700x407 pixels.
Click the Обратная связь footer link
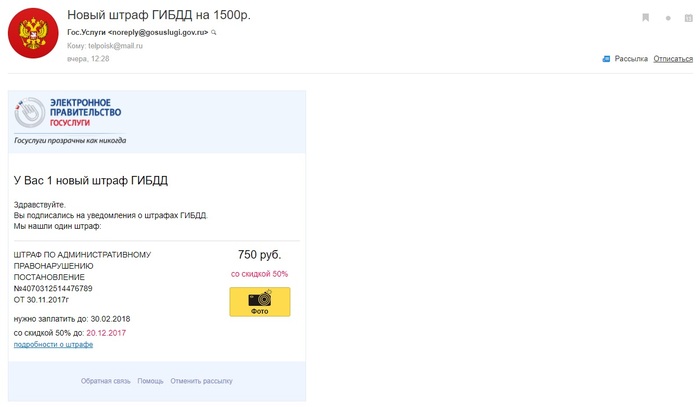[x=105, y=381]
